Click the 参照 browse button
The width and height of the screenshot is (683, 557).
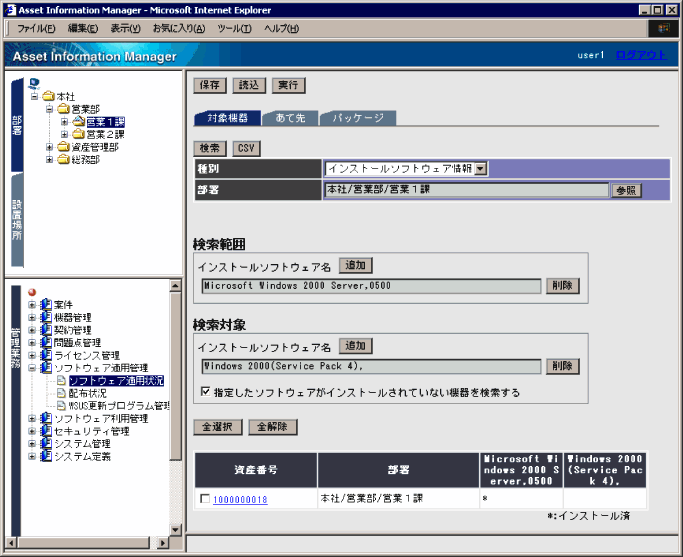pyautogui.click(x=626, y=190)
